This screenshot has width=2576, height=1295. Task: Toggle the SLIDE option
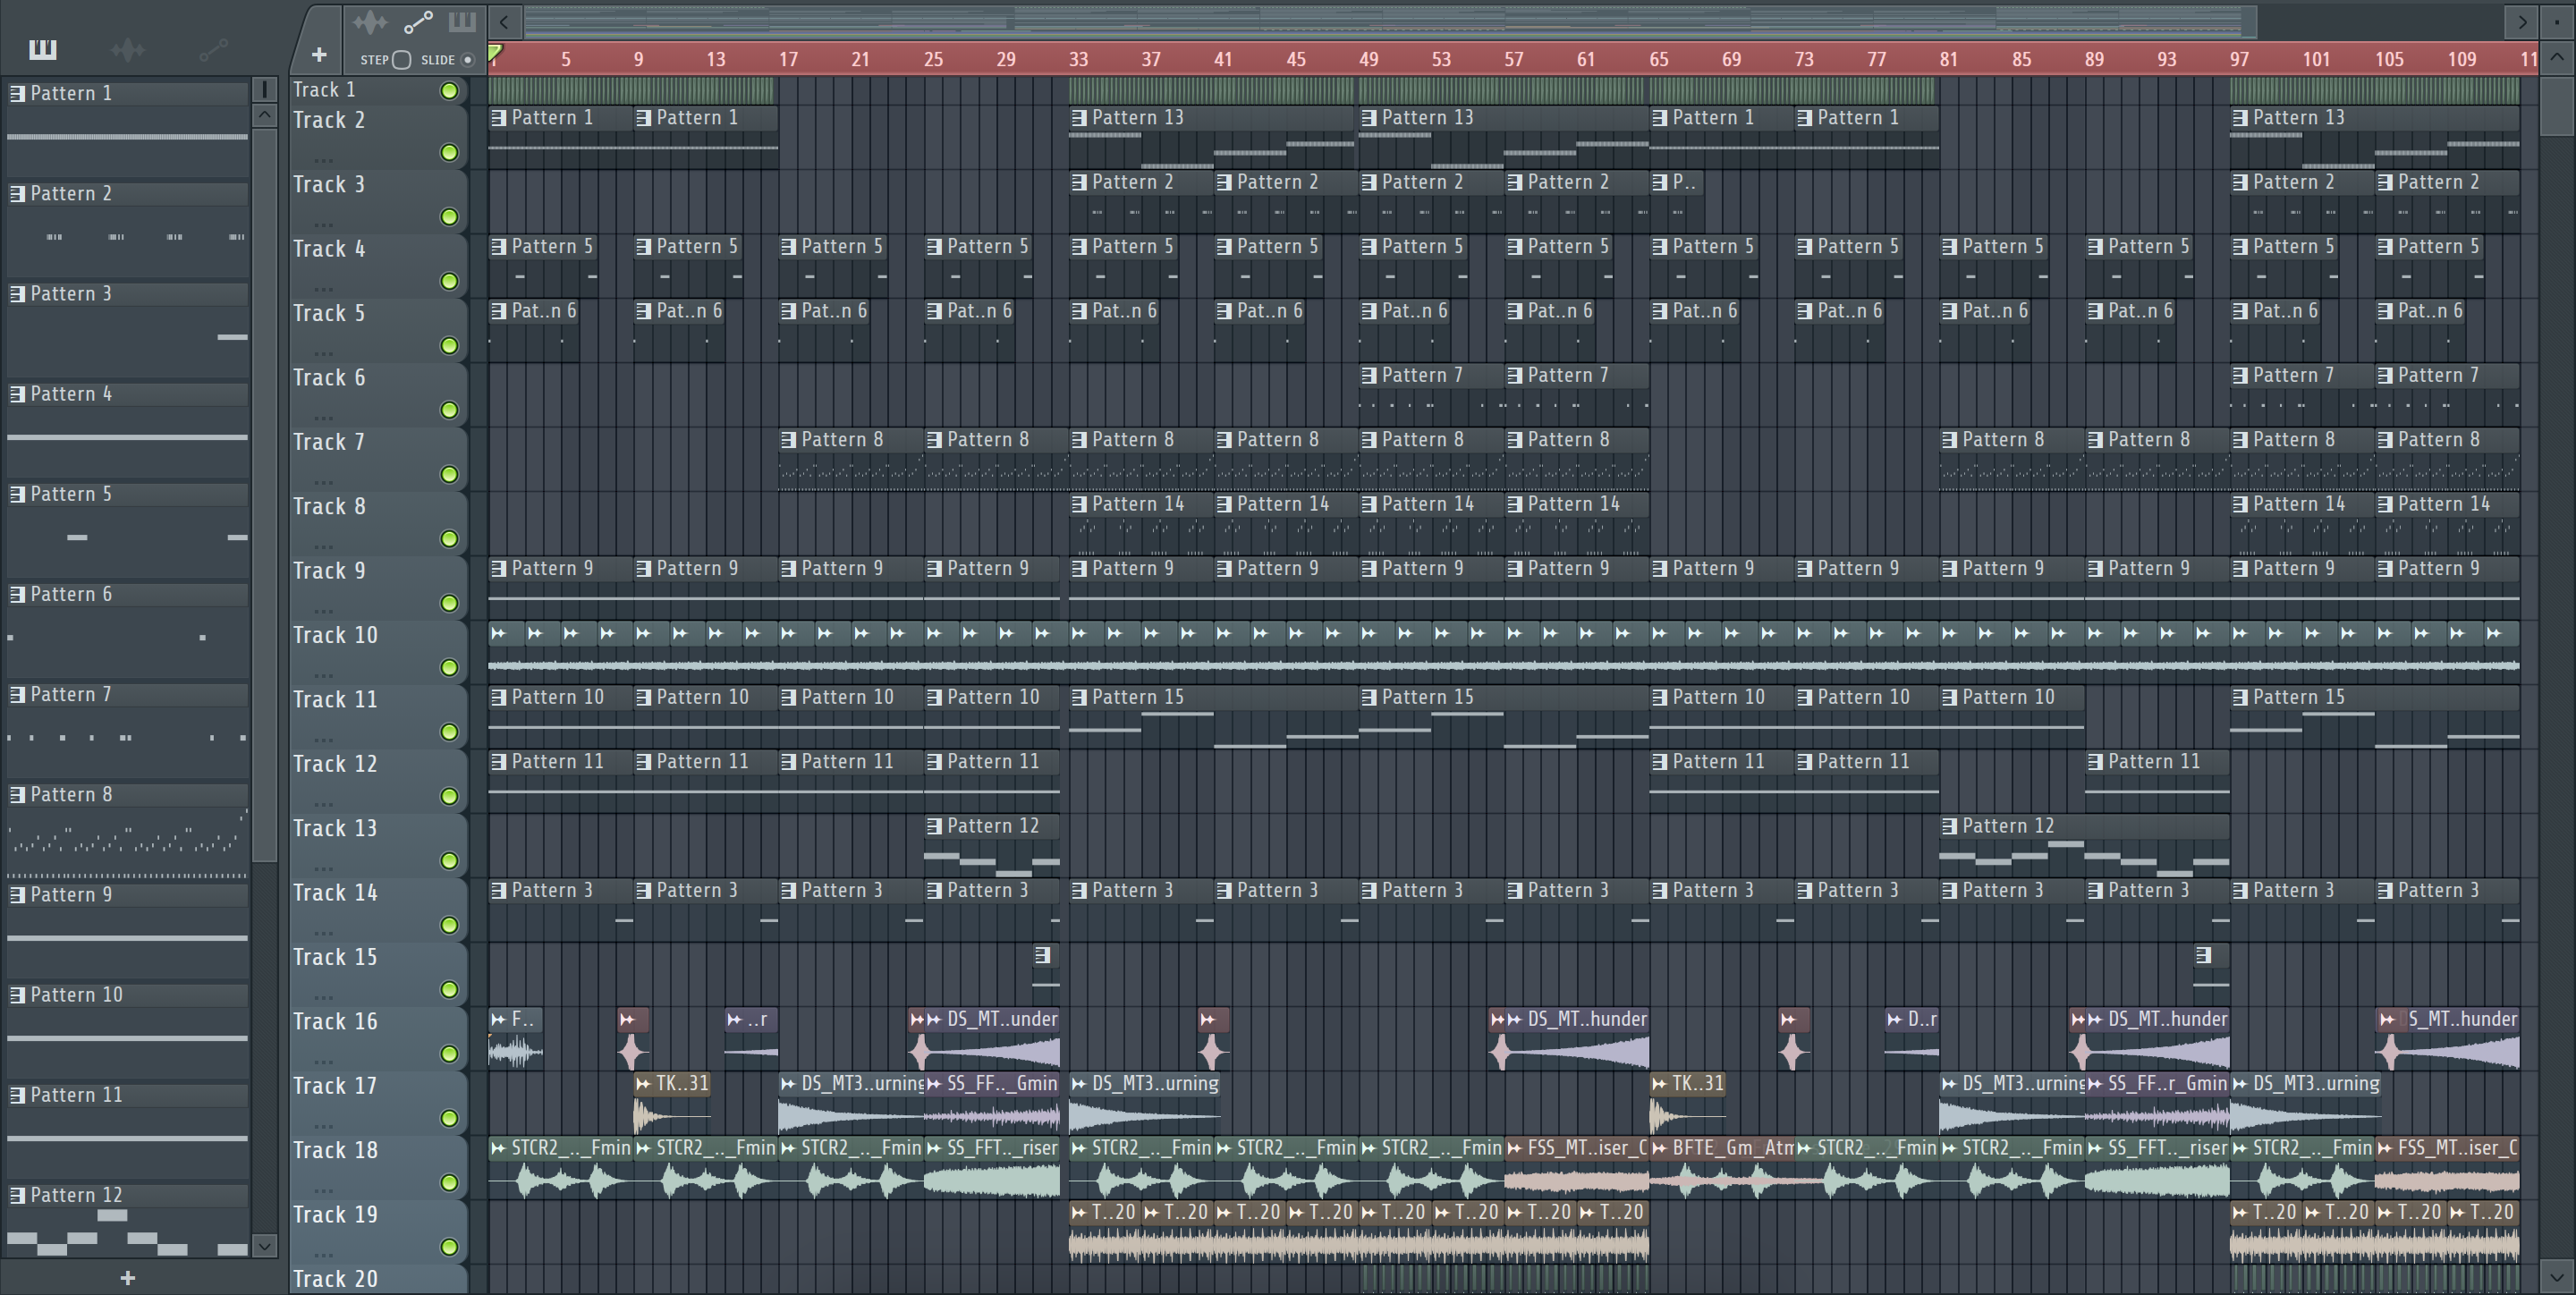tap(466, 60)
